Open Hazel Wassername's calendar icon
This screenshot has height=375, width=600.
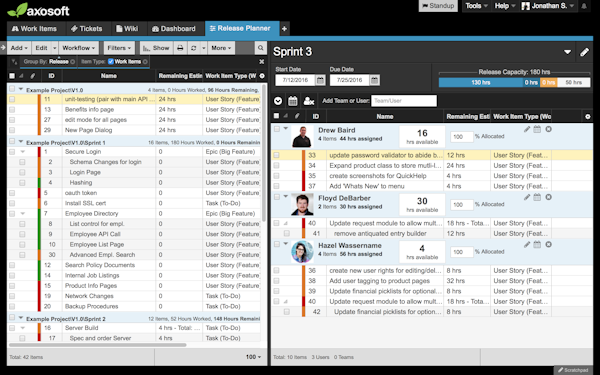pyautogui.click(x=537, y=244)
